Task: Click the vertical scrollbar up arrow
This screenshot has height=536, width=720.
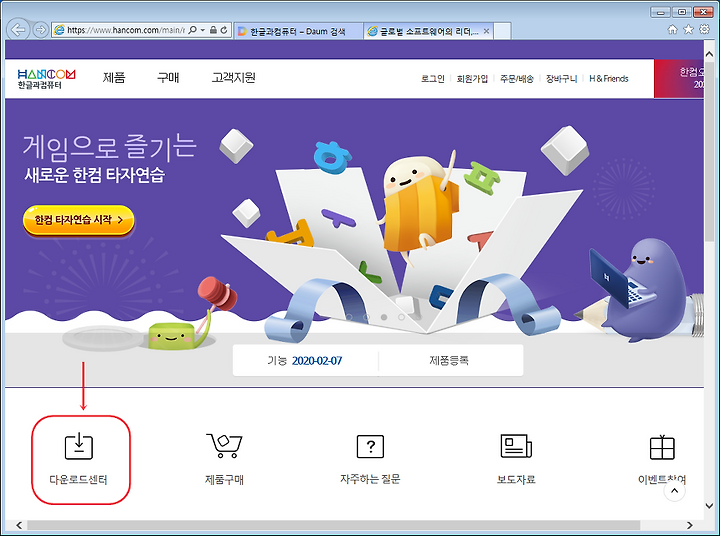Action: pyautogui.click(x=709, y=55)
